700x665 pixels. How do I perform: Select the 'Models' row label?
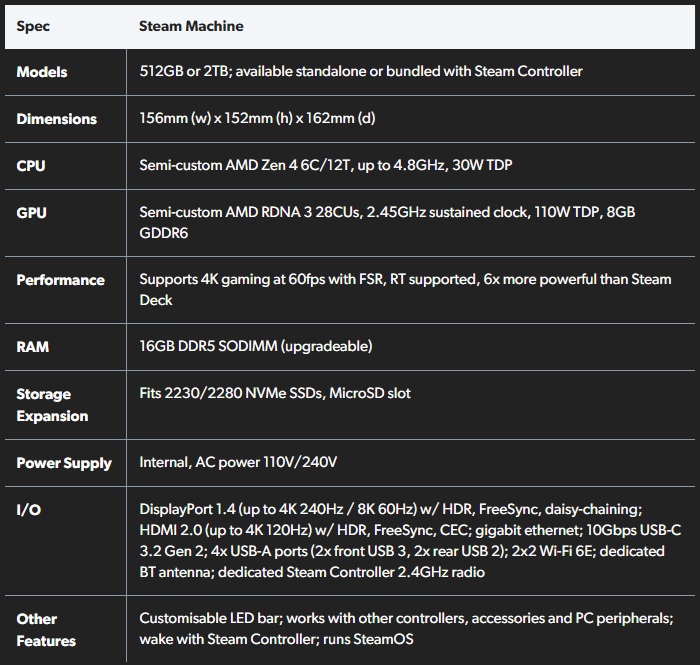(42, 72)
